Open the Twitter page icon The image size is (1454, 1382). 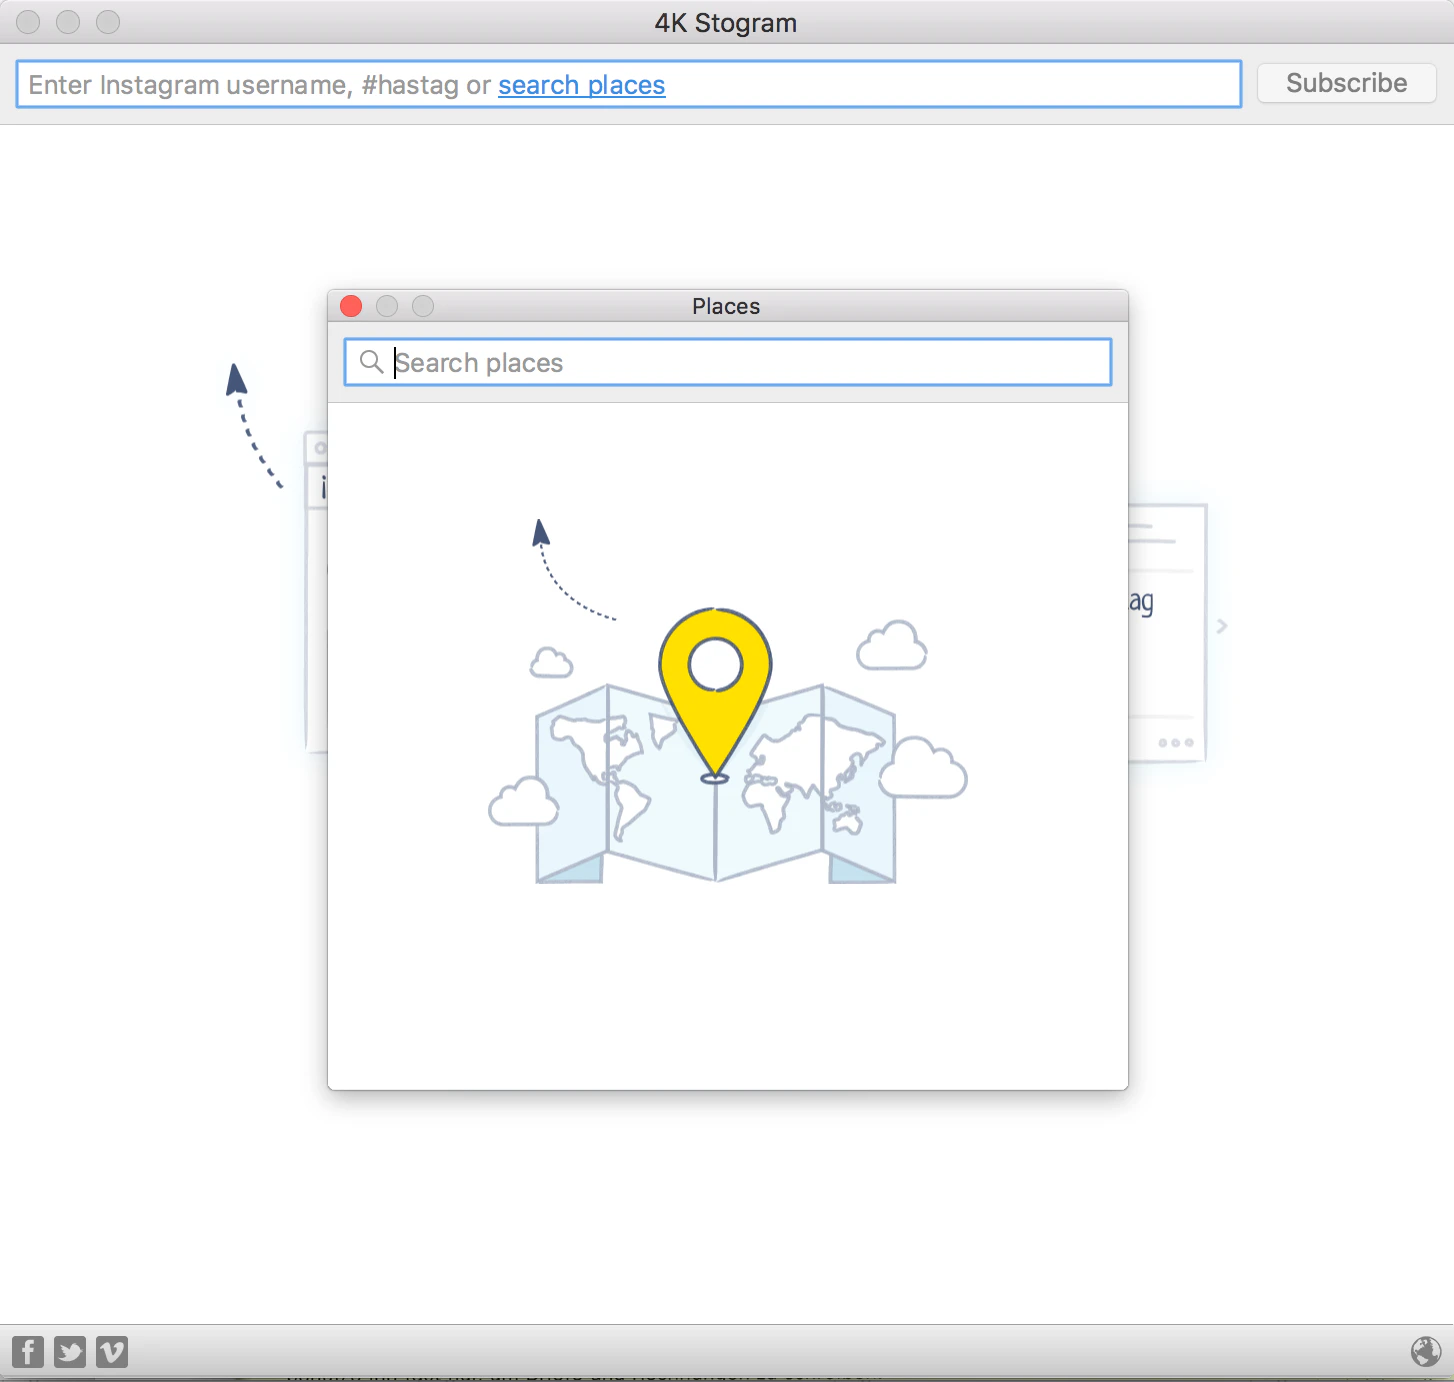pyautogui.click(x=70, y=1352)
